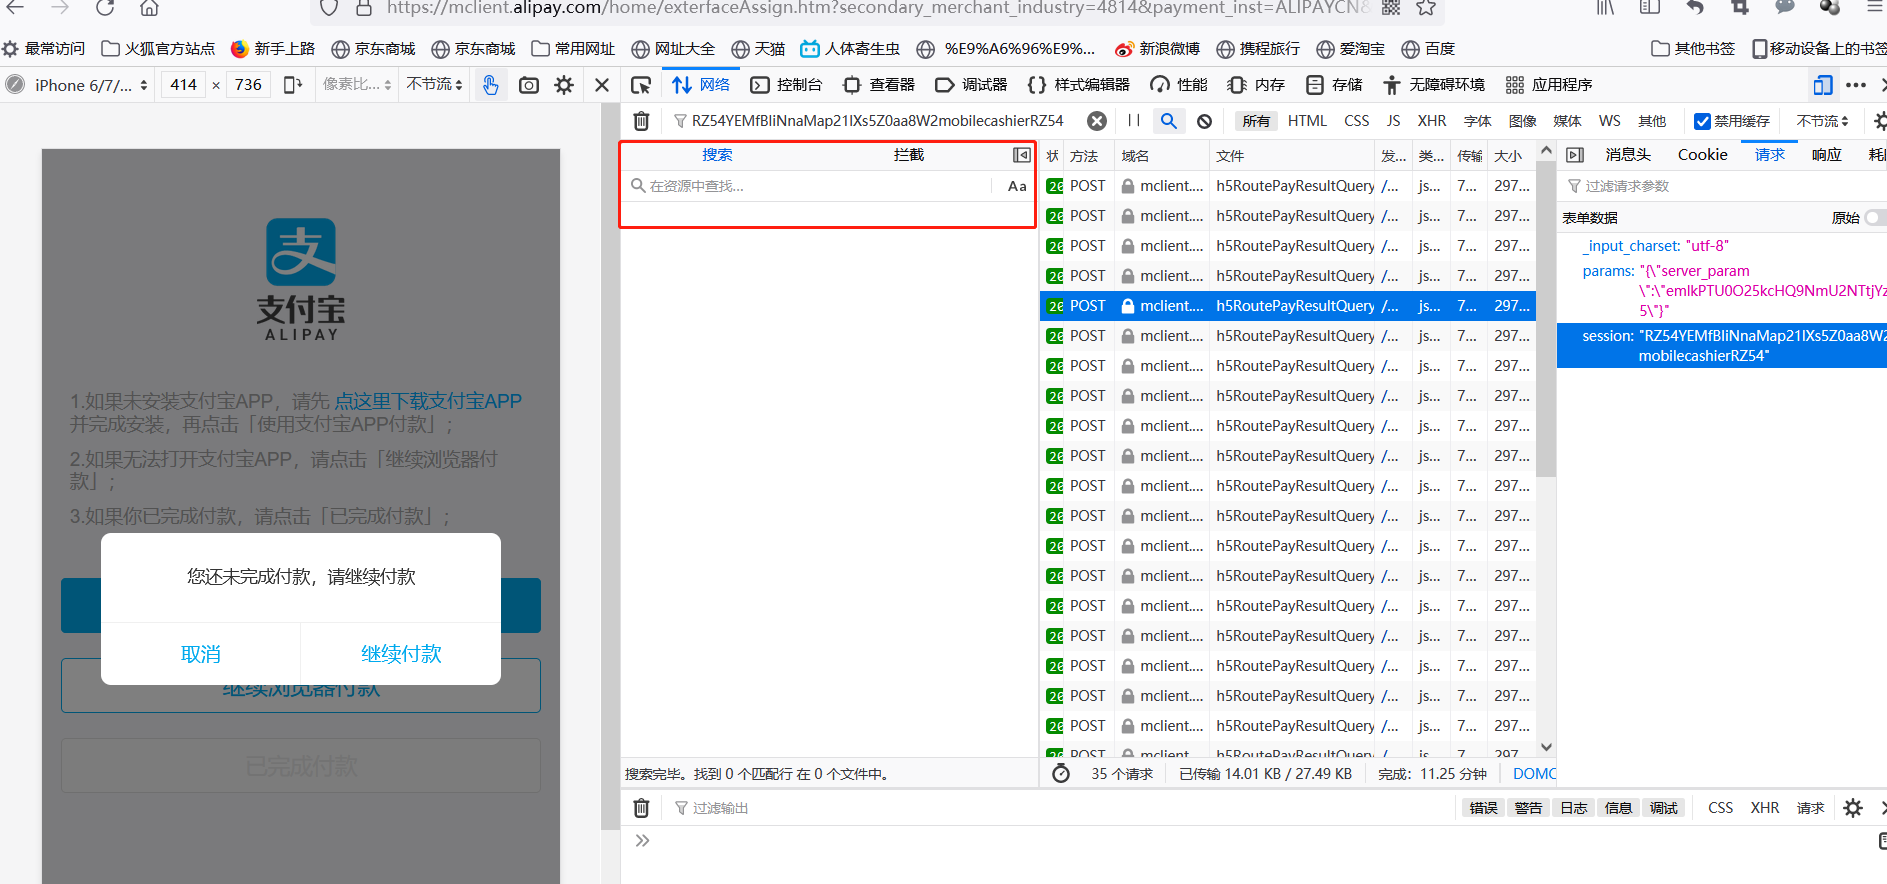Image resolution: width=1887 pixels, height=884 pixels.
Task: Select the highlighted h5RoutePayResultQuery POST request
Action: pyautogui.click(x=1287, y=306)
